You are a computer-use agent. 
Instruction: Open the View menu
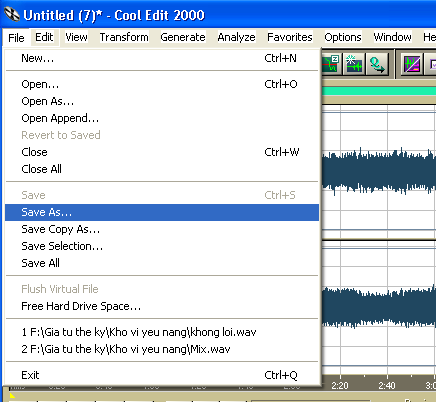click(76, 37)
